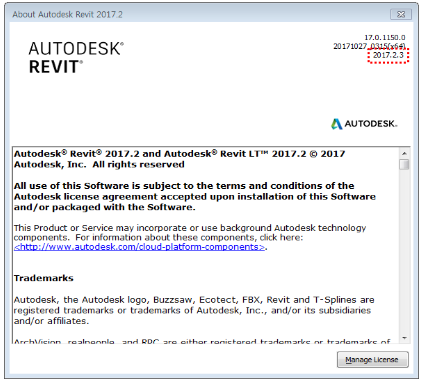The width and height of the screenshot is (422, 382).
Task: Click the build number 17.0.1150.0
Action: click(x=385, y=38)
